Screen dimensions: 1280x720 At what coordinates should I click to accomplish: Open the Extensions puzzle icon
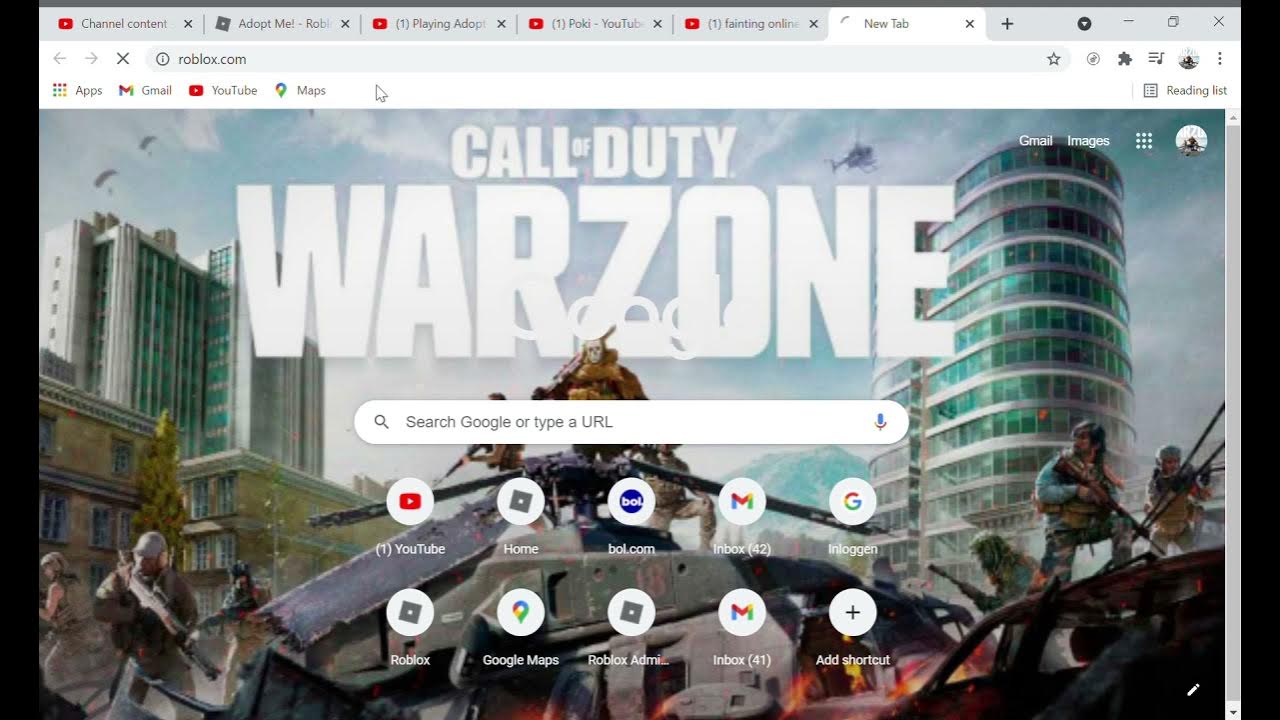tap(1125, 59)
